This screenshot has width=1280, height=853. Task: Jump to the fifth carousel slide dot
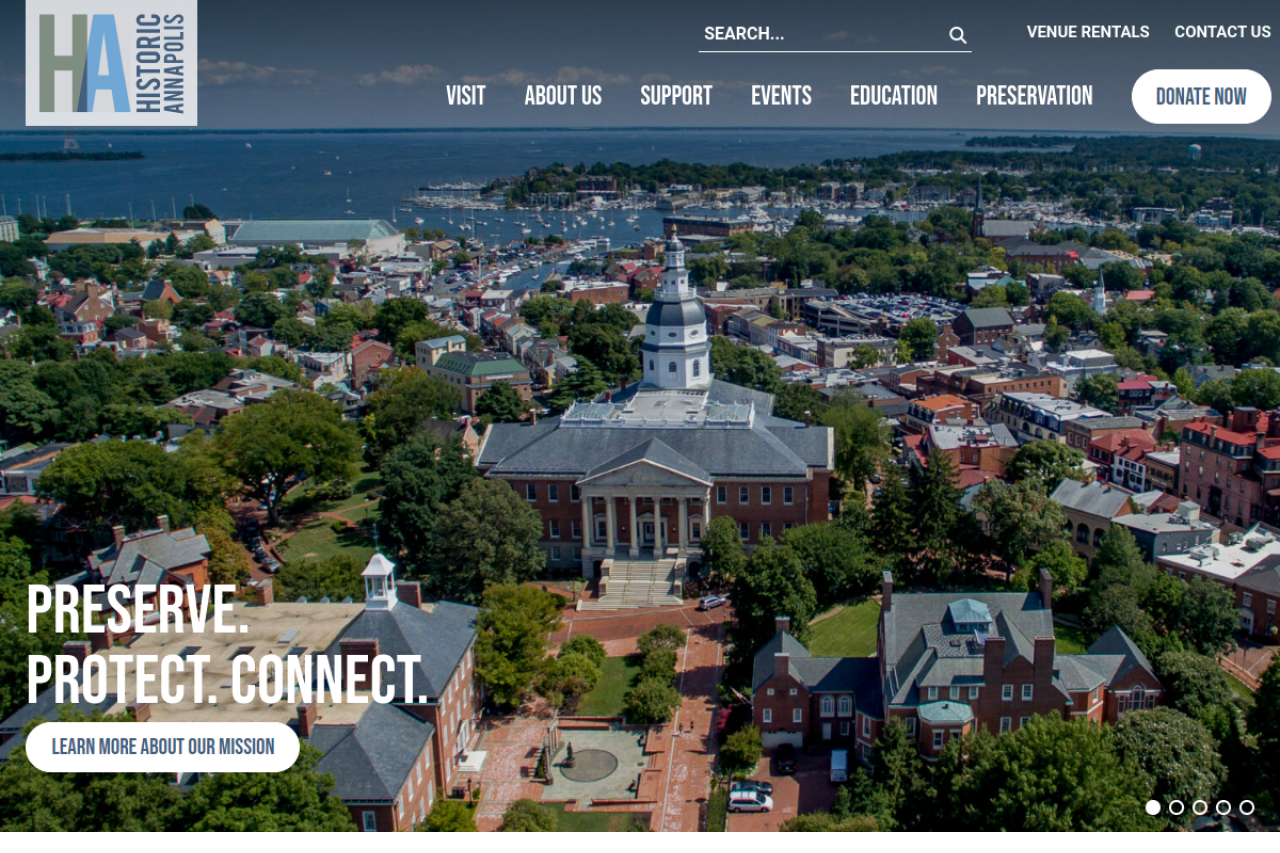tap(1247, 807)
